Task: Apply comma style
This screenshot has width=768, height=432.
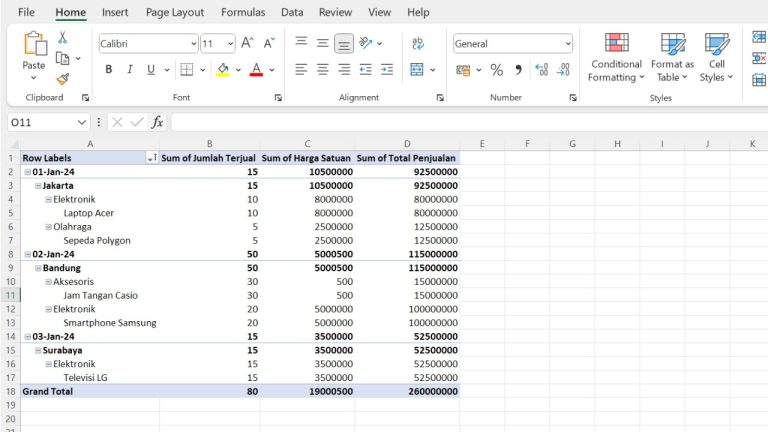Action: [518, 70]
